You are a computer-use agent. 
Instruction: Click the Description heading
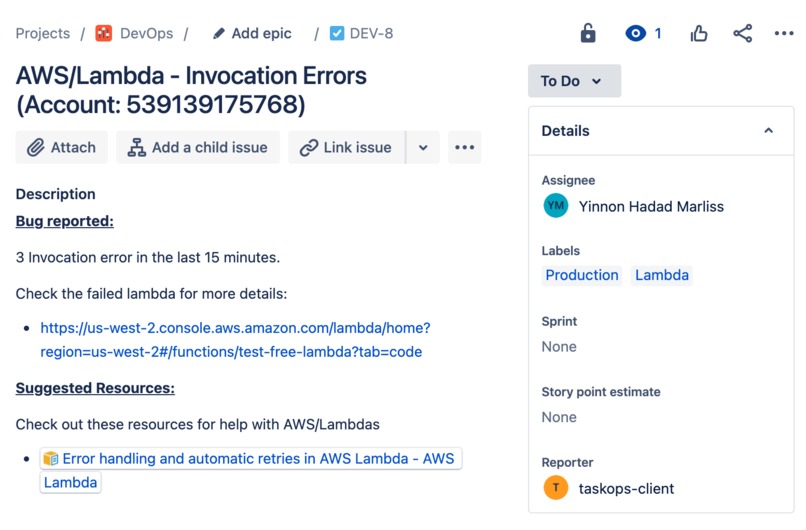click(x=56, y=194)
